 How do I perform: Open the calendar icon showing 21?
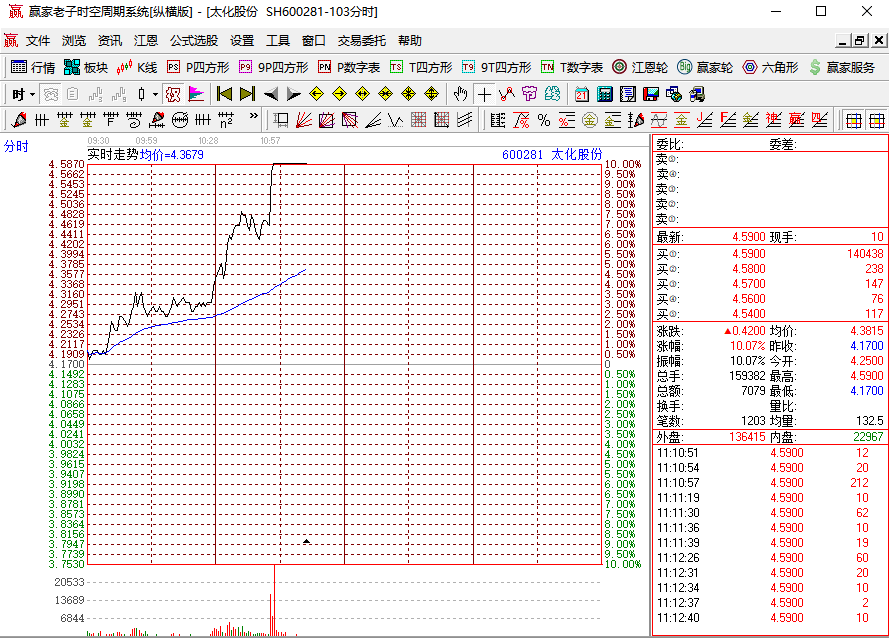click(x=582, y=94)
